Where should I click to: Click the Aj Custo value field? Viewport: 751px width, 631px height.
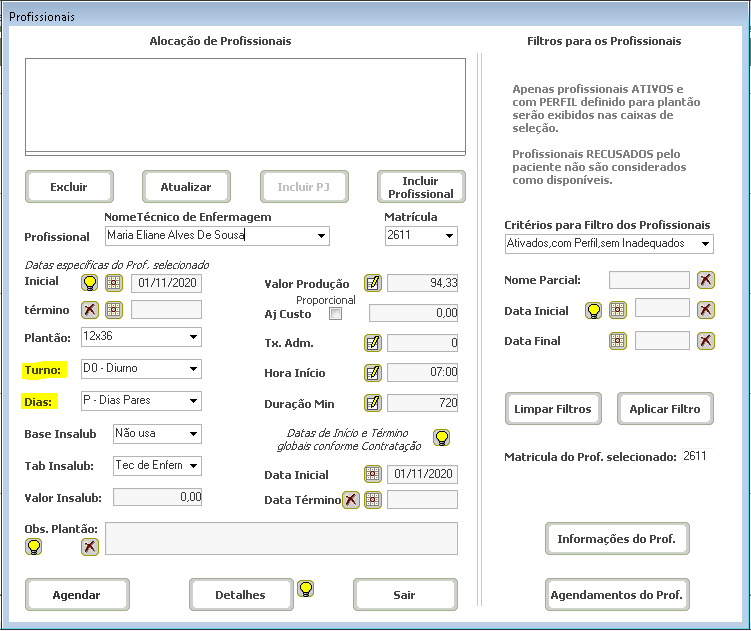413,313
